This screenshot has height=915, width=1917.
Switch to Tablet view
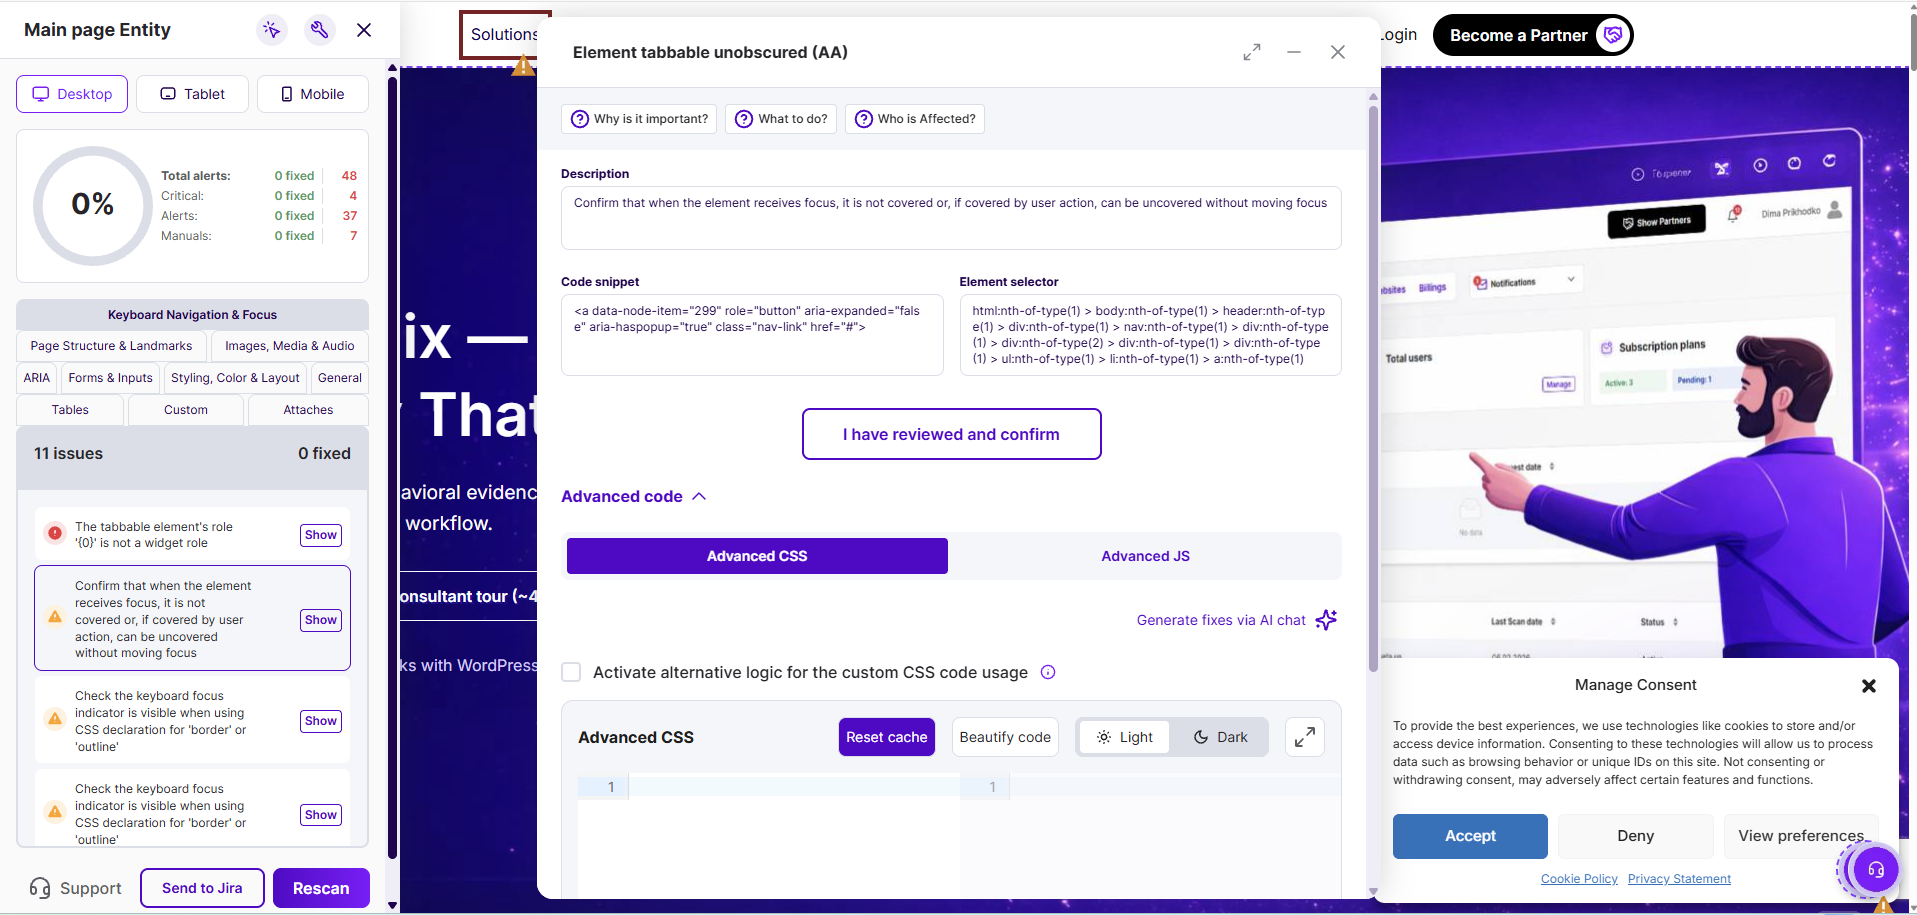tap(192, 94)
